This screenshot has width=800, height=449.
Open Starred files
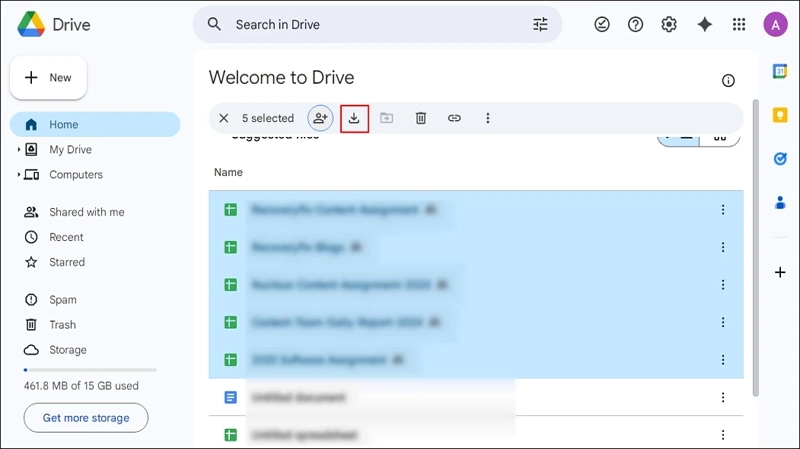click(x=67, y=262)
